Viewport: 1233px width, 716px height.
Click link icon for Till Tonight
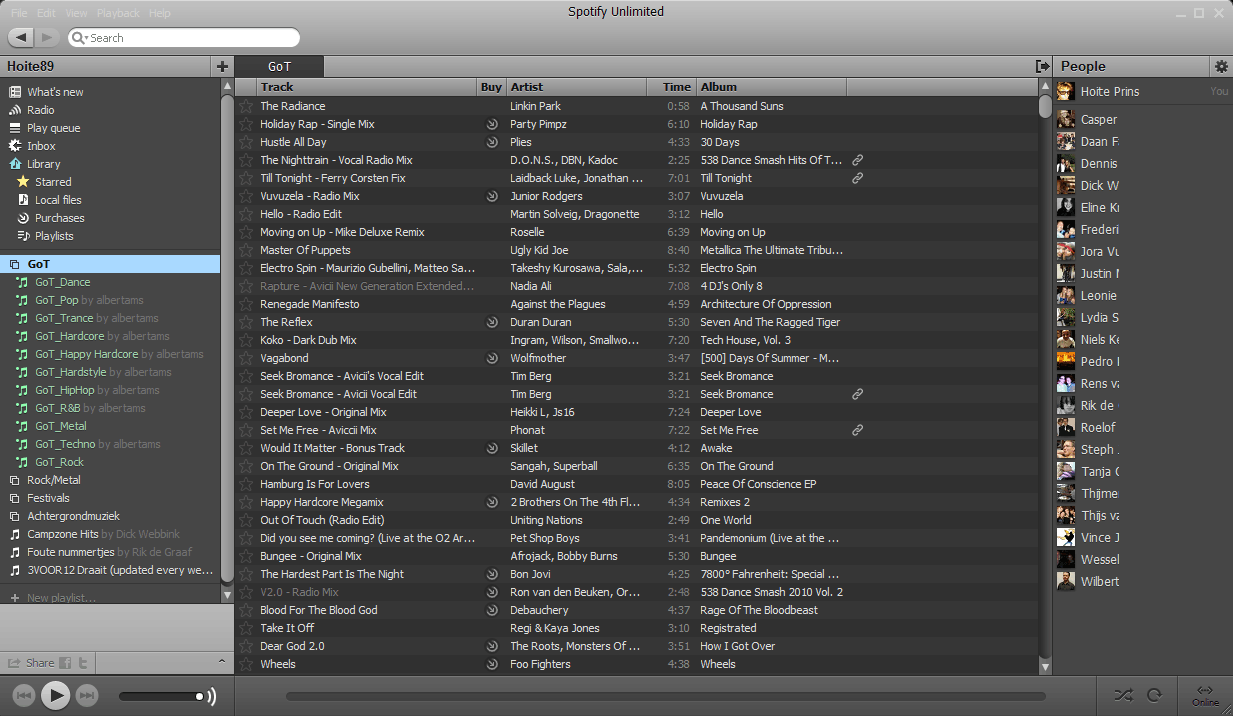857,178
